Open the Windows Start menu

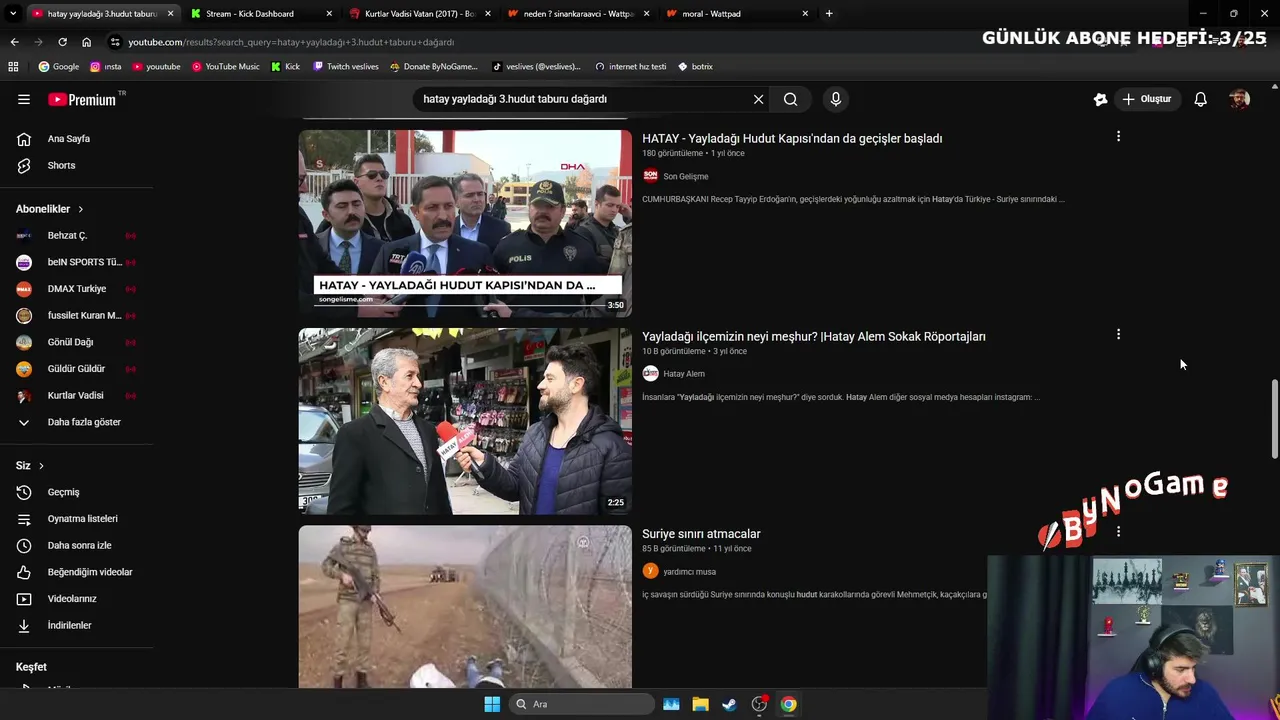(x=492, y=704)
